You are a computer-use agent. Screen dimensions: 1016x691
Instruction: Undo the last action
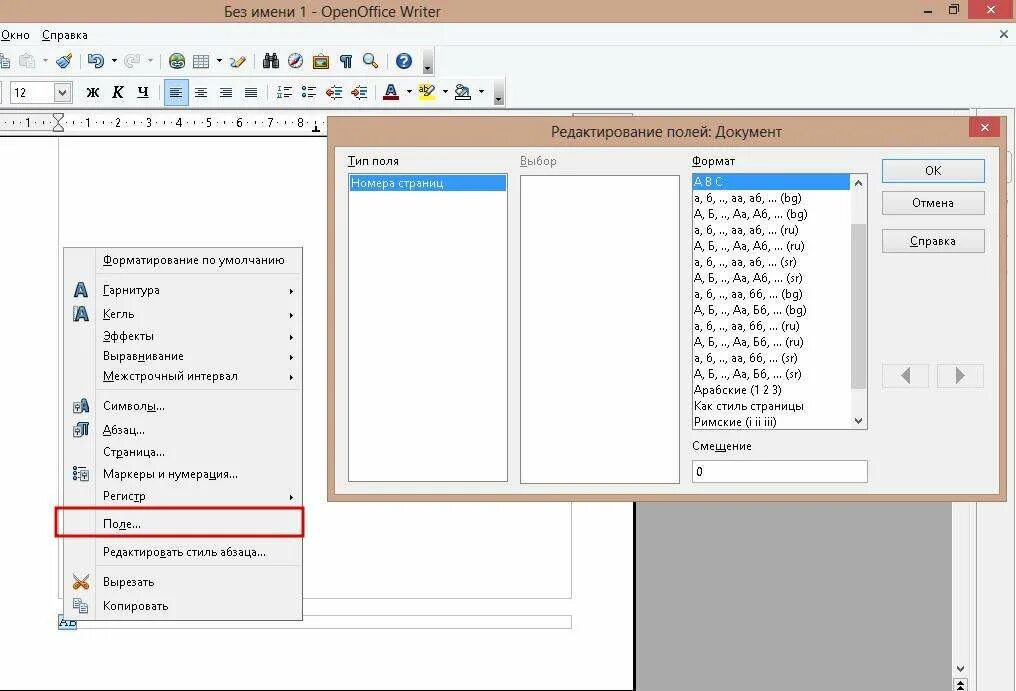pos(95,61)
